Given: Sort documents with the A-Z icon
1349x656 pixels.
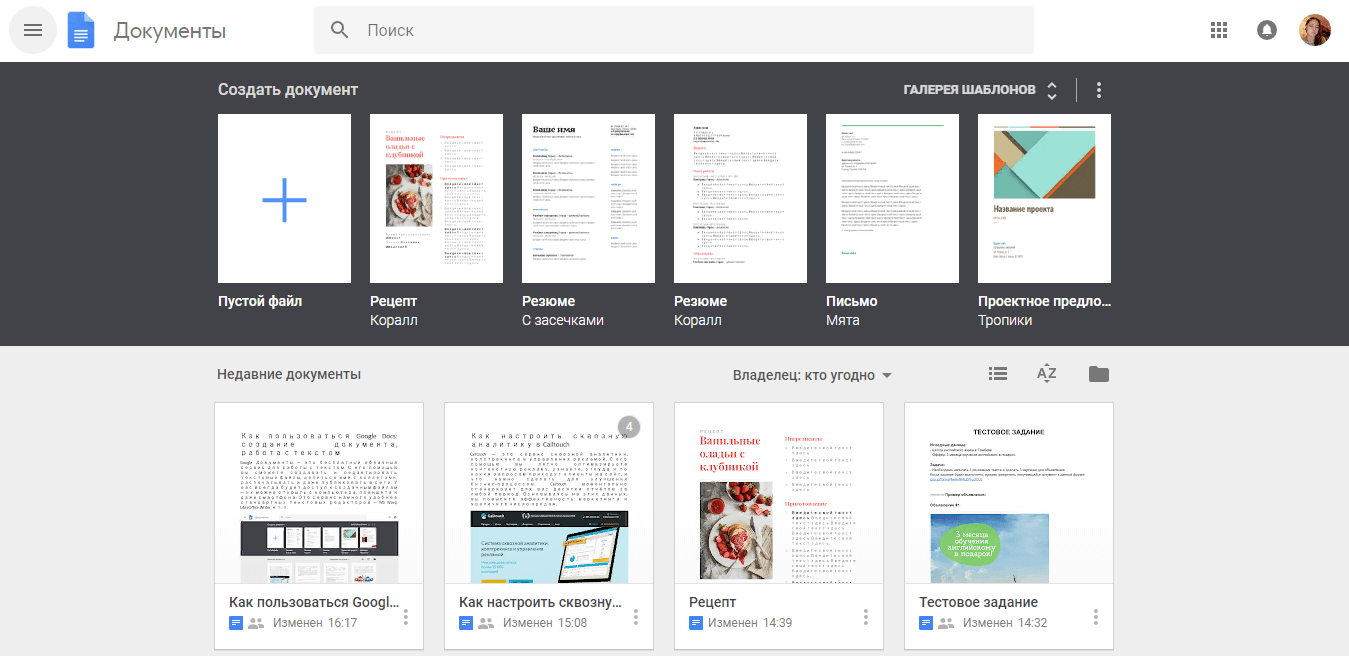Looking at the screenshot, I should pos(1046,373).
